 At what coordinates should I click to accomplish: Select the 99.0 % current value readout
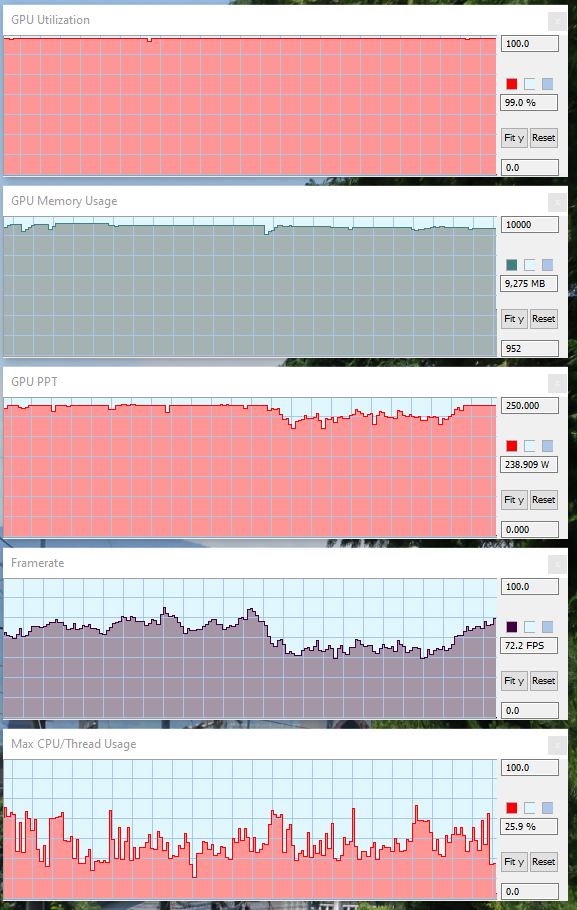pyautogui.click(x=529, y=103)
